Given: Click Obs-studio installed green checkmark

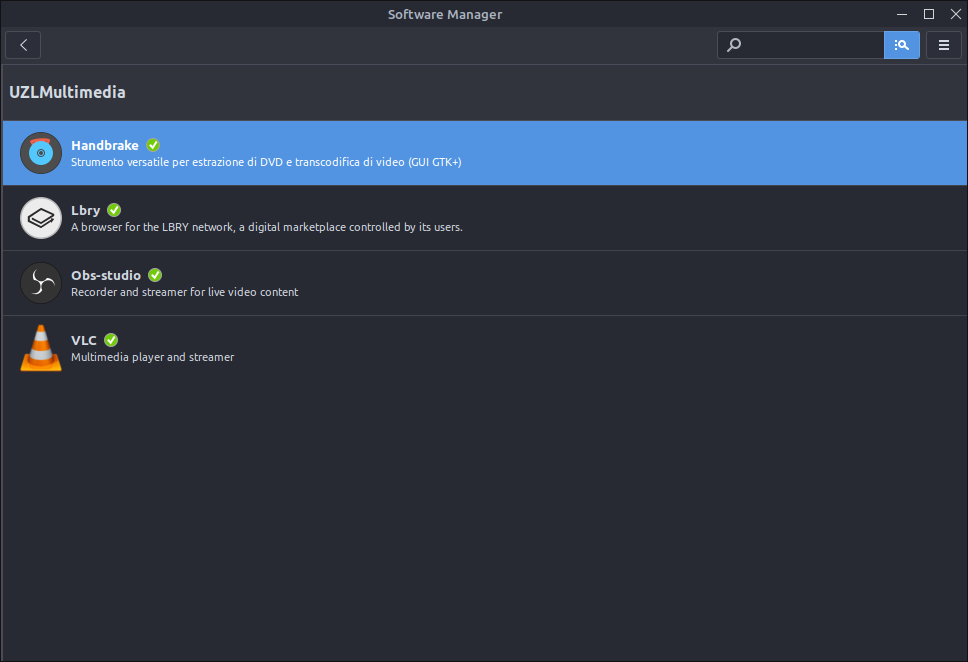Looking at the screenshot, I should (155, 275).
